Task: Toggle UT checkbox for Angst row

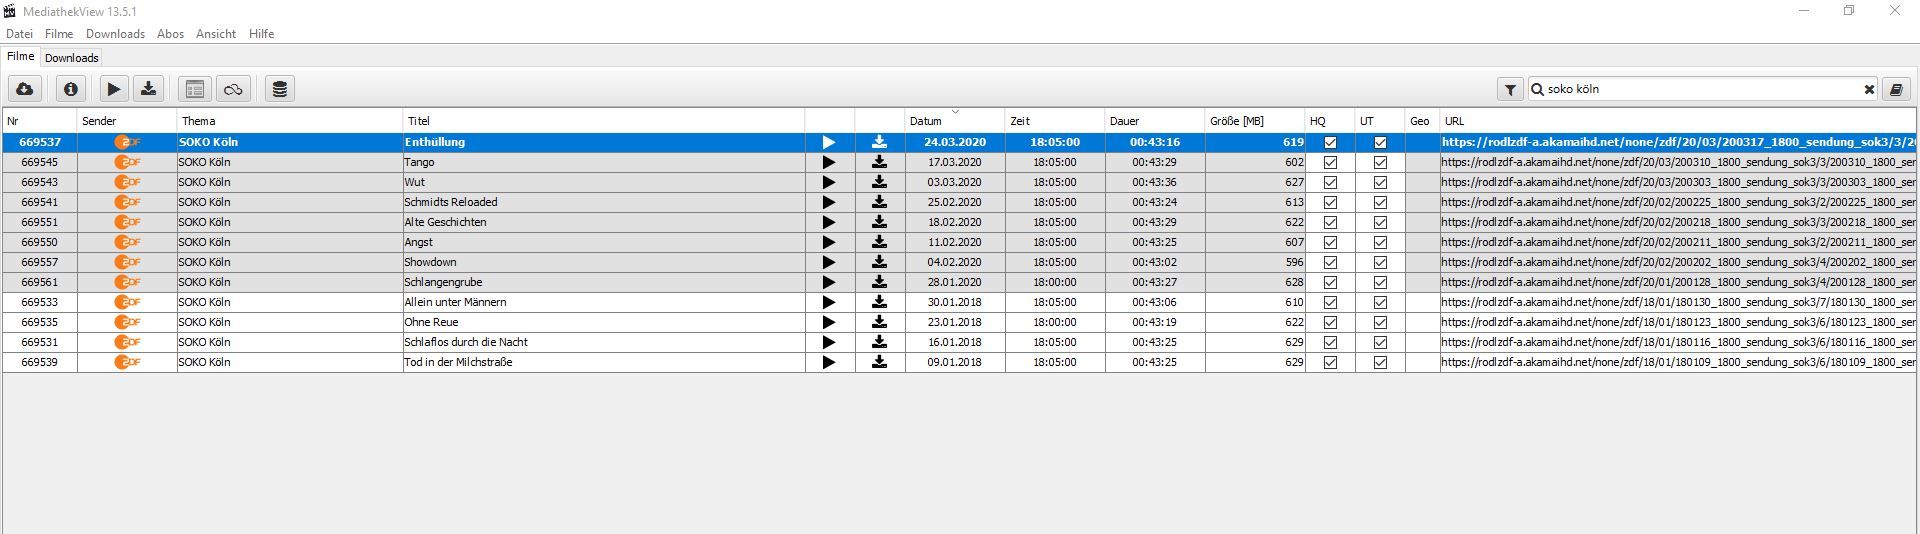Action: (x=1380, y=242)
